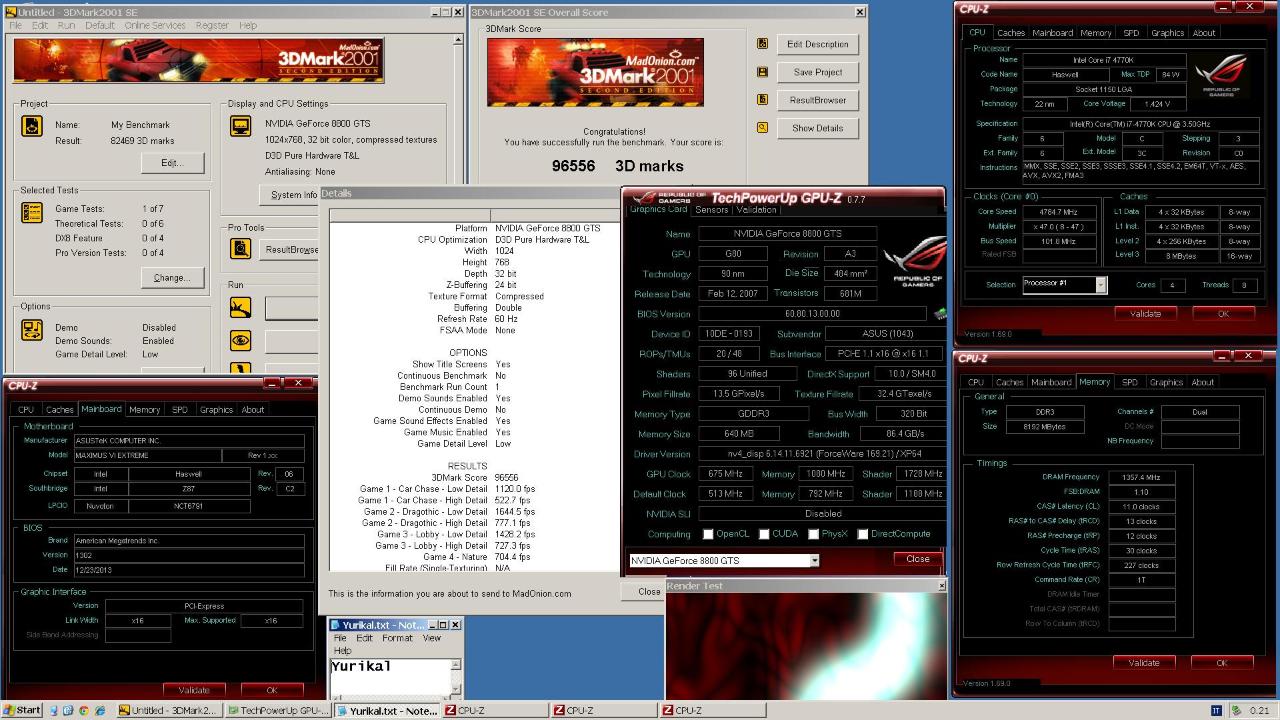Open the Format menu in Notepad
This screenshot has width=1280, height=720.
point(397,638)
